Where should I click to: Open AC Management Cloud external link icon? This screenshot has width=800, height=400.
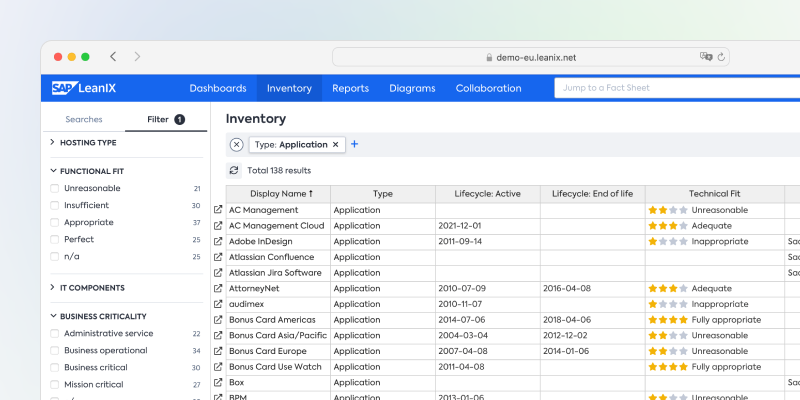pyautogui.click(x=218, y=226)
